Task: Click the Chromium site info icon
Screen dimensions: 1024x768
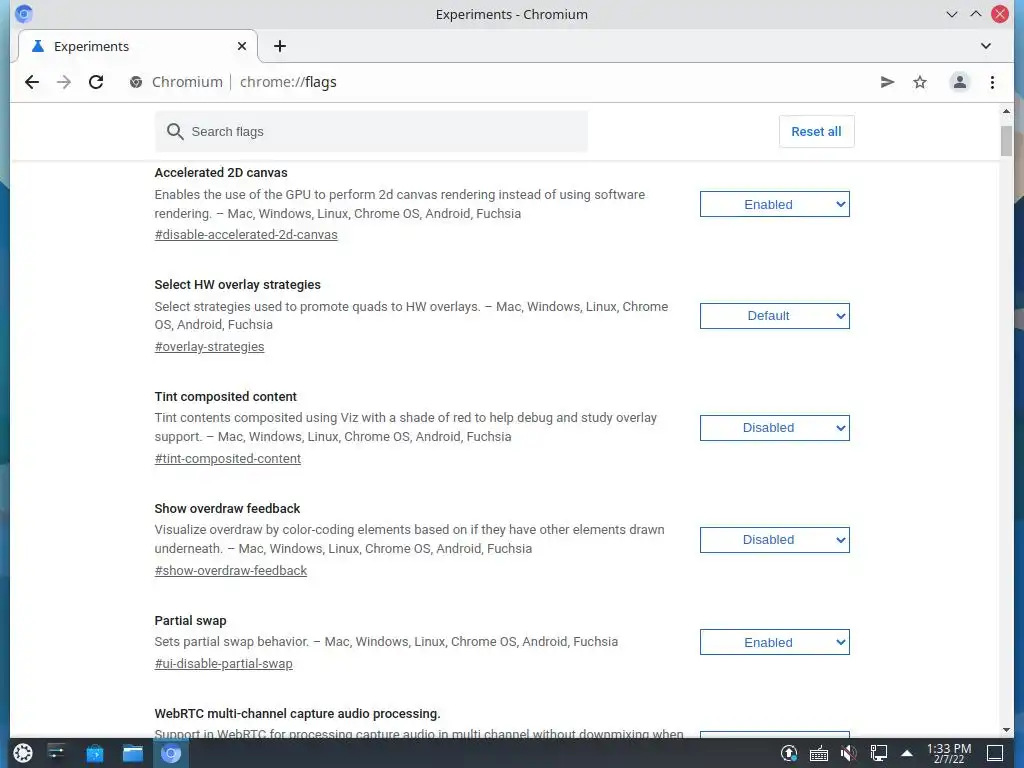Action: coord(136,82)
